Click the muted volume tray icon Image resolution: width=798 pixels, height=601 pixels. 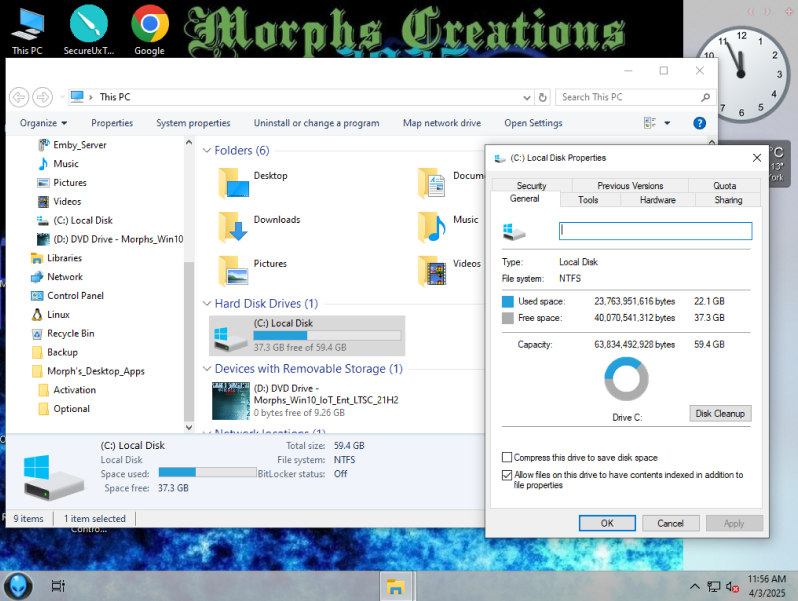point(732,587)
